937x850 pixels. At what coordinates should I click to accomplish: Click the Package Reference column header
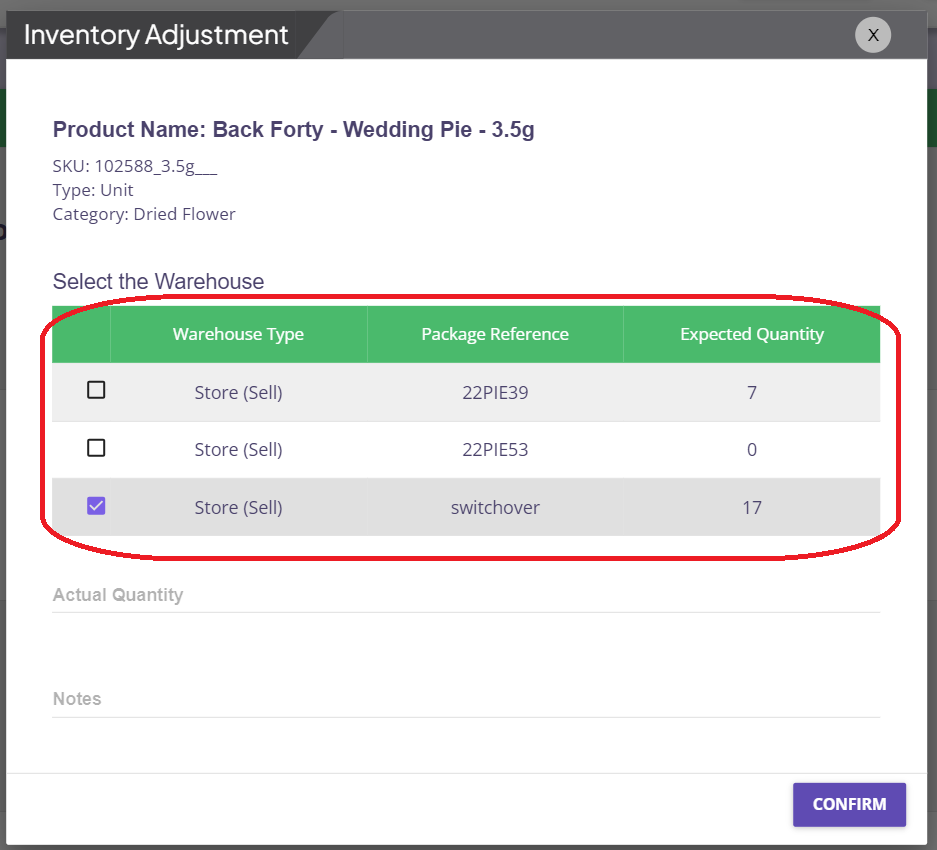pyautogui.click(x=495, y=334)
